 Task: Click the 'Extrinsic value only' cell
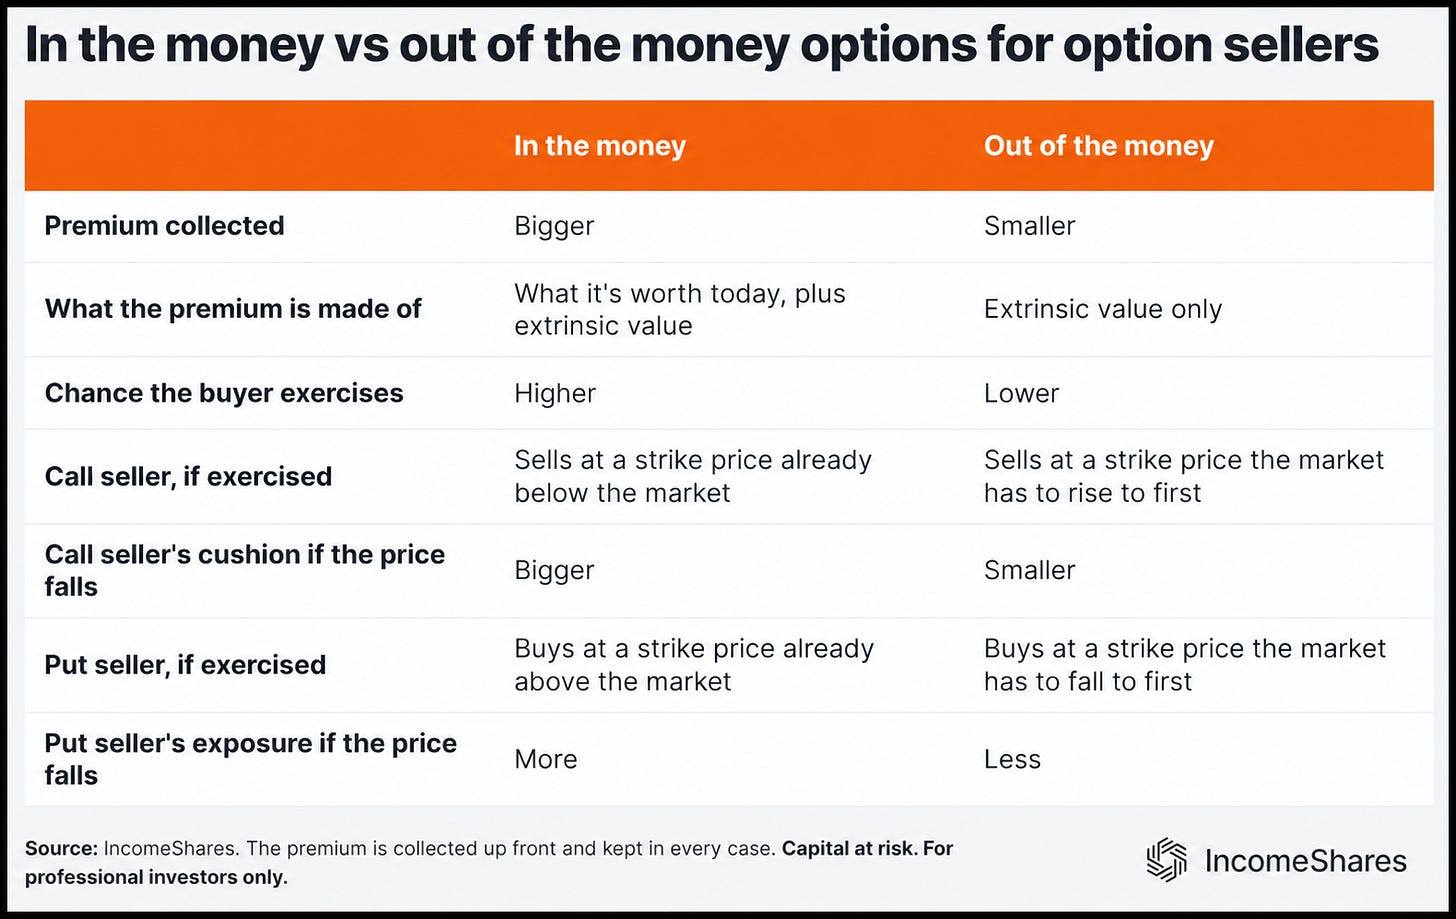pos(1103,309)
